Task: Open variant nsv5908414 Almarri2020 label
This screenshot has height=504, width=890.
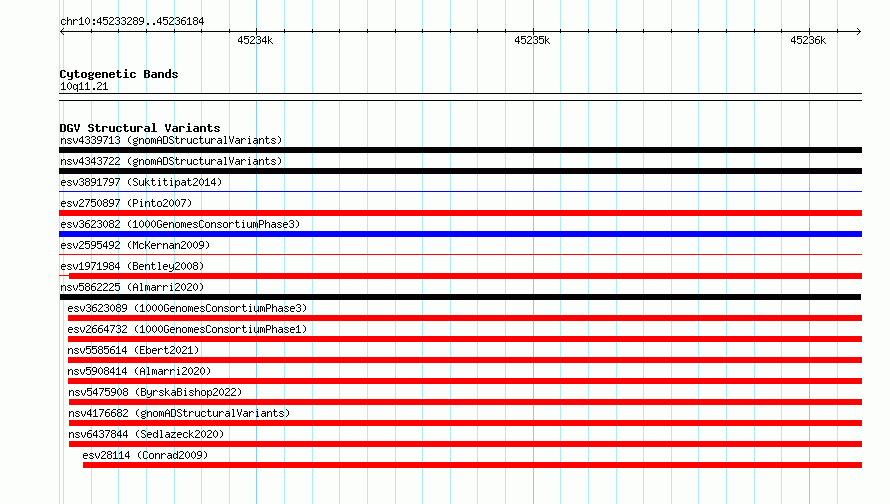Action: point(139,371)
